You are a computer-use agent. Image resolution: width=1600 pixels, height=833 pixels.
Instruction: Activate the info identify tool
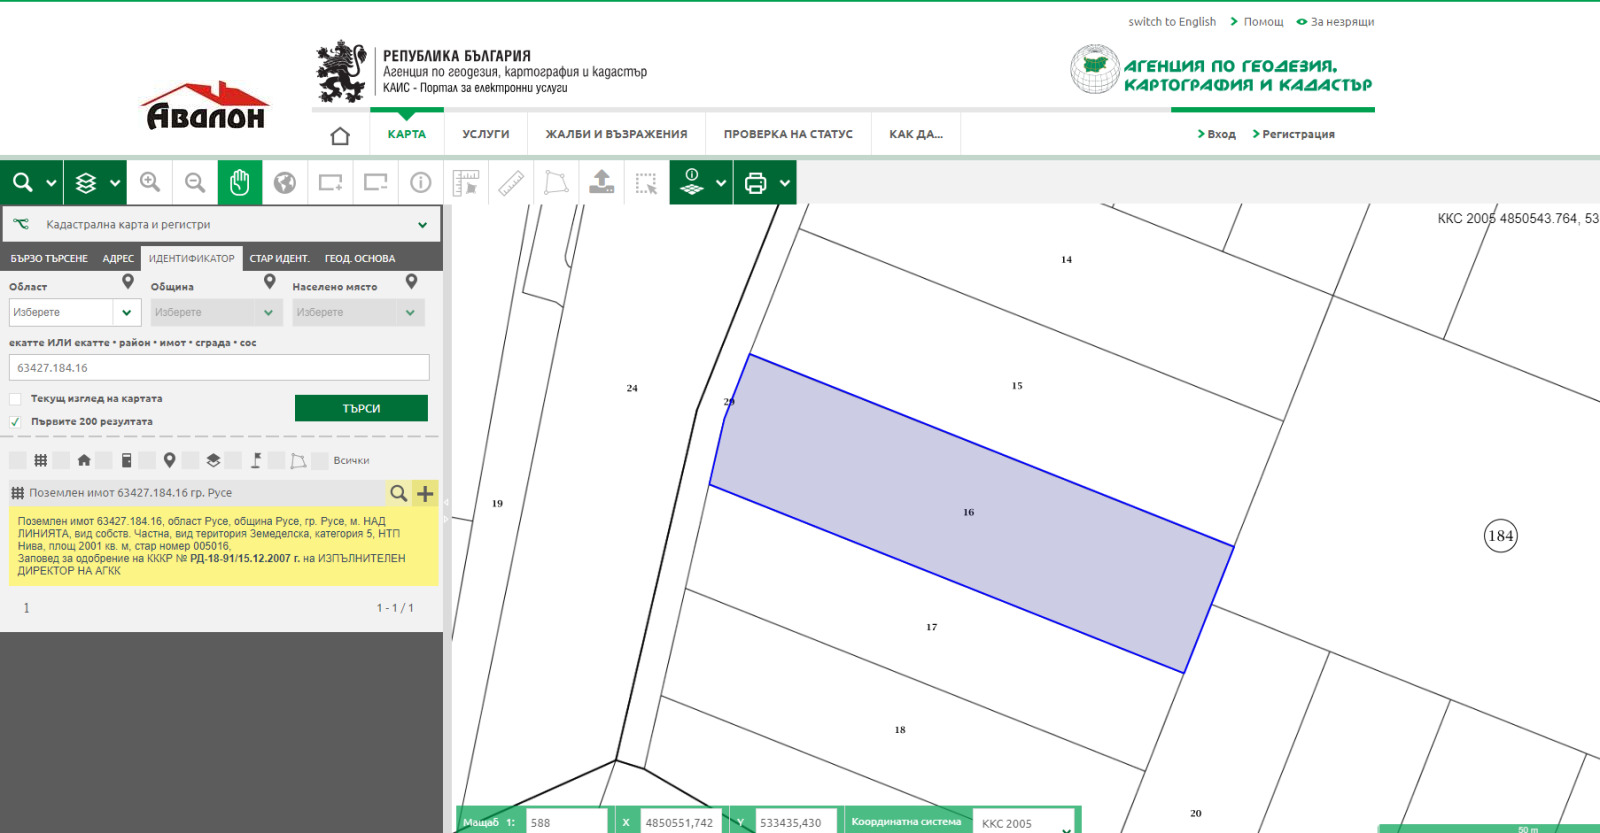[421, 182]
